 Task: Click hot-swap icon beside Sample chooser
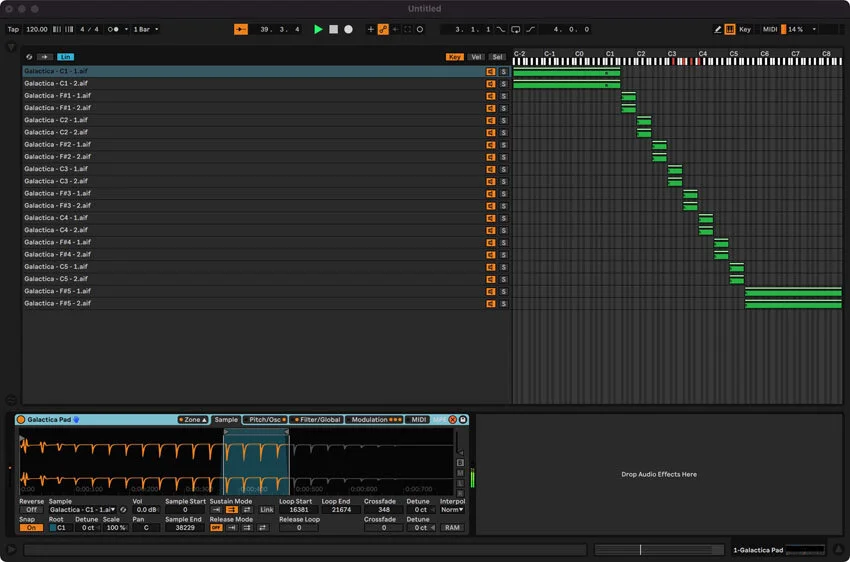[x=123, y=510]
